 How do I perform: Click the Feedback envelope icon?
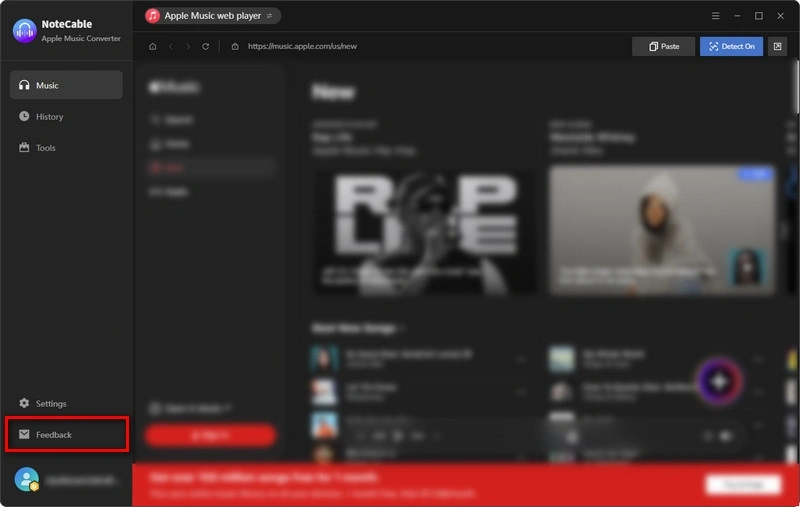pos(24,434)
